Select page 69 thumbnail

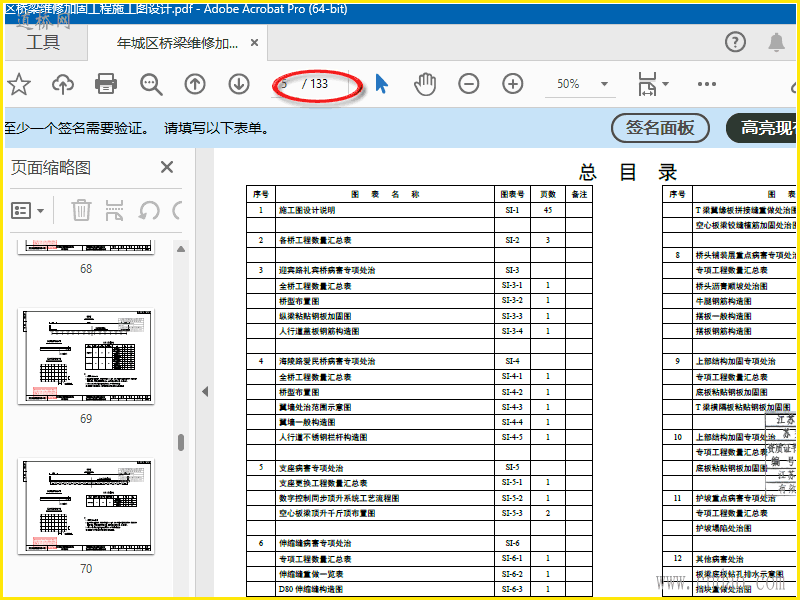[x=86, y=356]
